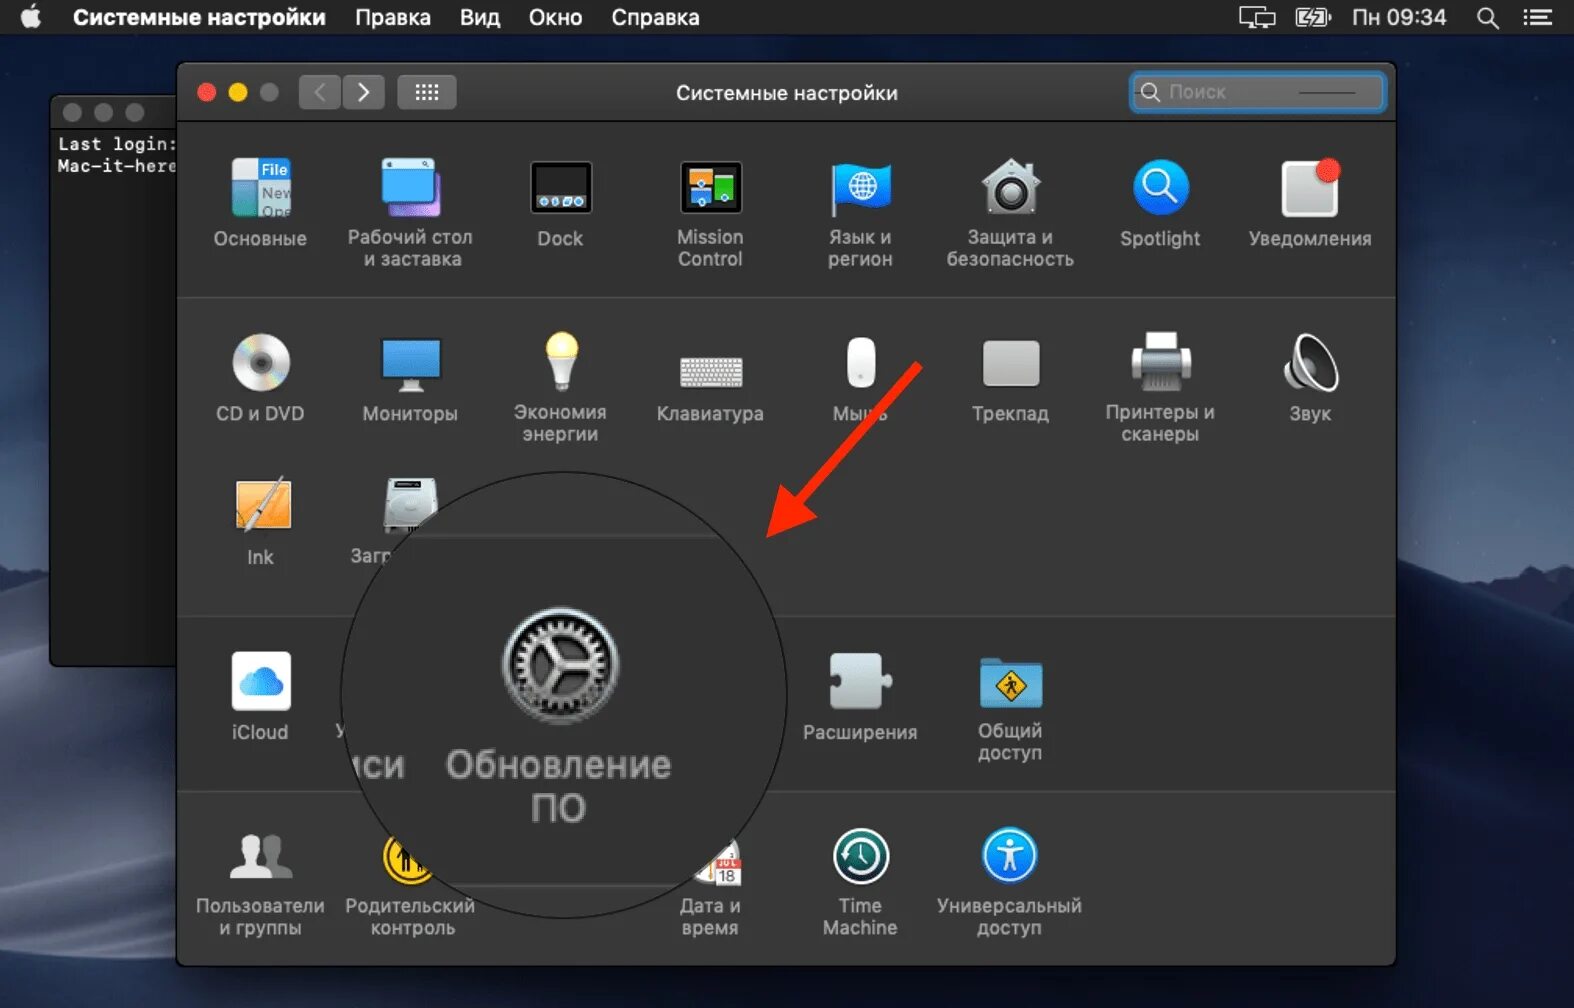The image size is (1574, 1008).
Task: Open Notification Center menu bar icon
Action: click(x=1537, y=17)
